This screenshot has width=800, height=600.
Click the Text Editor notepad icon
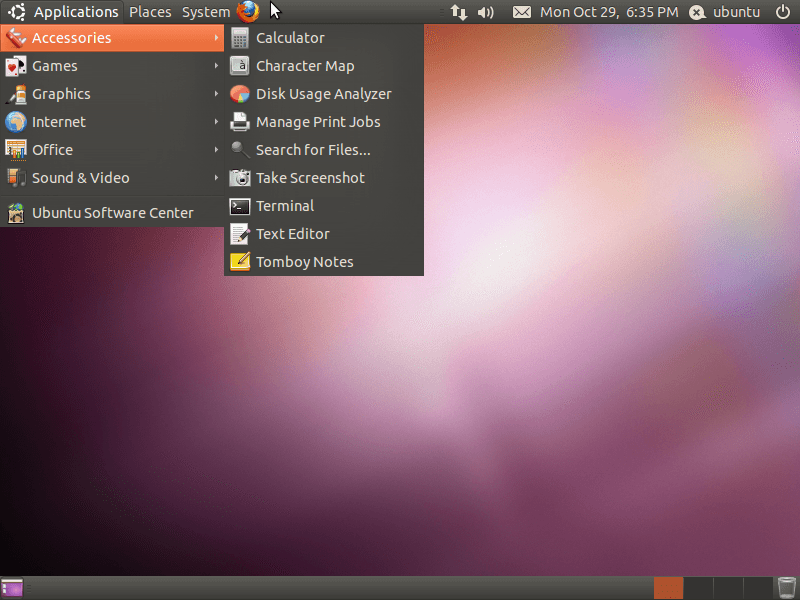point(239,234)
